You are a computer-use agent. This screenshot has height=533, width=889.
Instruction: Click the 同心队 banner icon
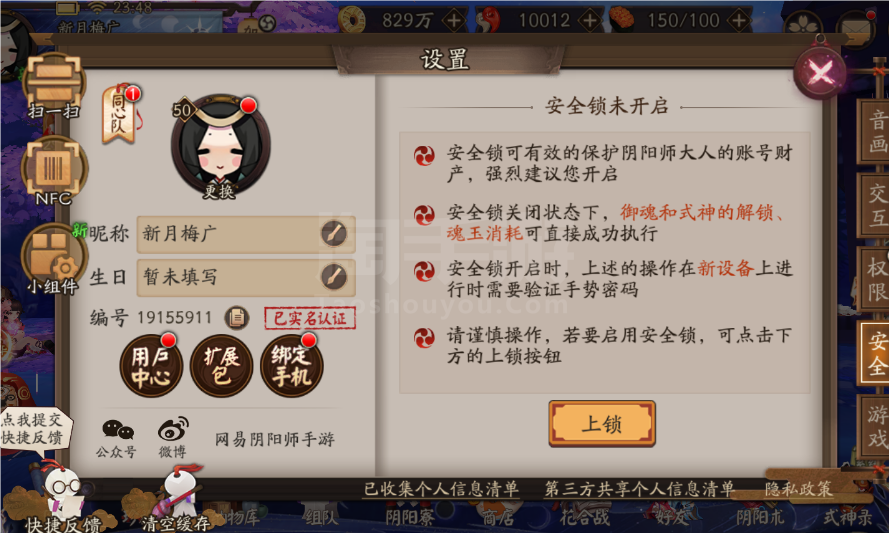120,115
